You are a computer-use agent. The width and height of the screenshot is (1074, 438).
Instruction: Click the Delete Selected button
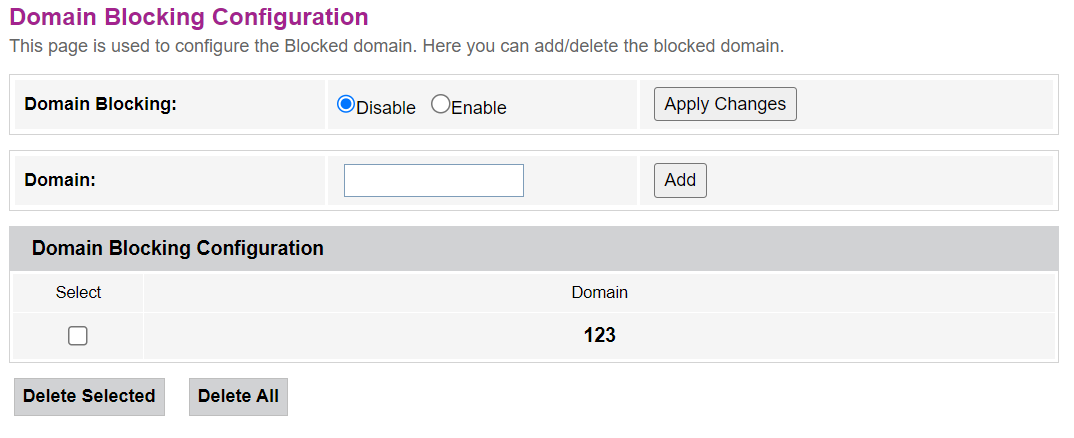pyautogui.click(x=89, y=396)
